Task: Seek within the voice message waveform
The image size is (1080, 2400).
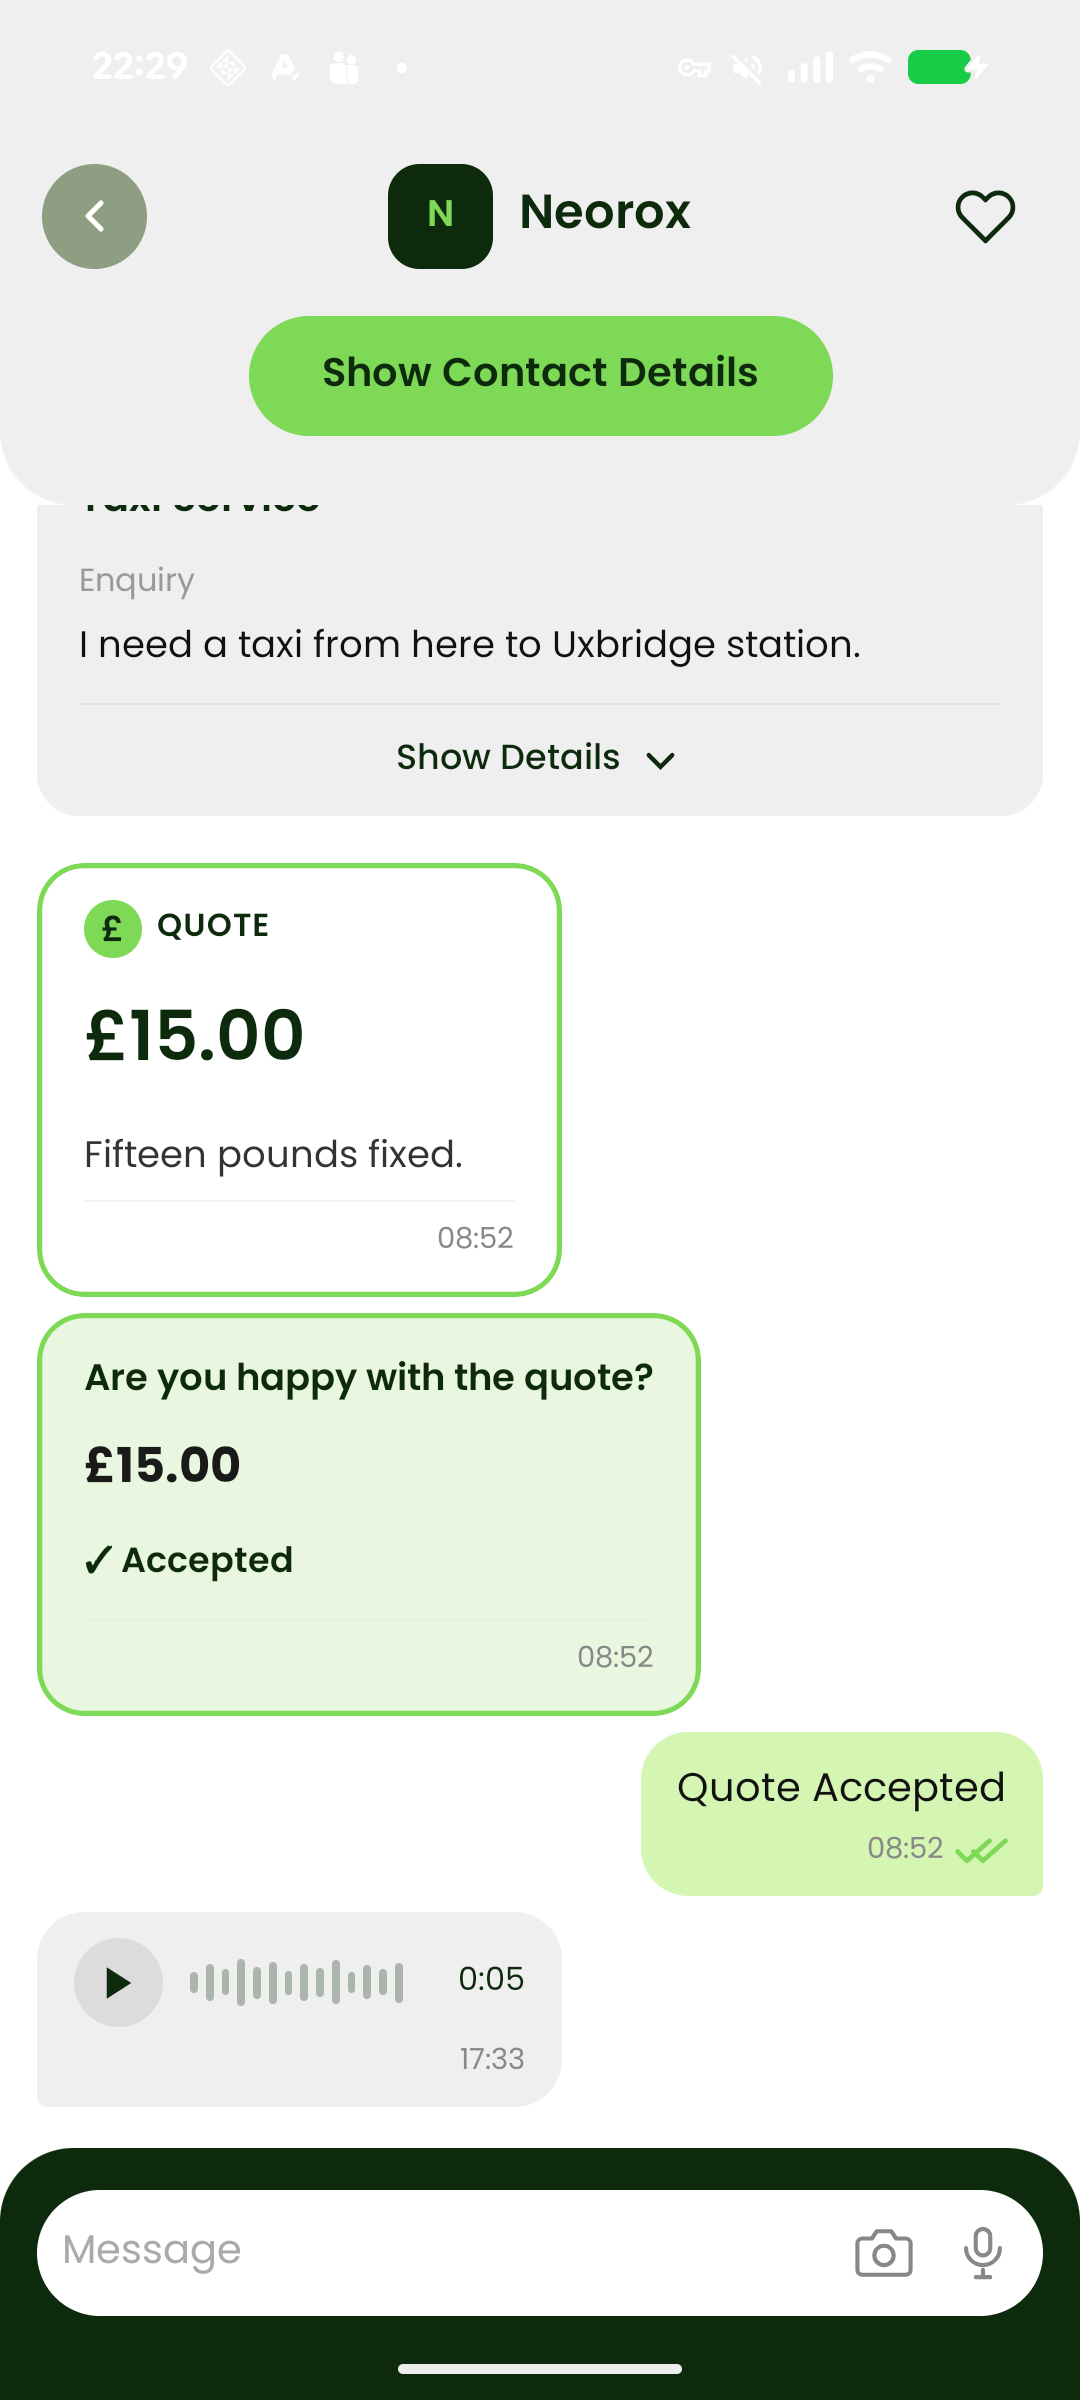Action: pos(297,1982)
